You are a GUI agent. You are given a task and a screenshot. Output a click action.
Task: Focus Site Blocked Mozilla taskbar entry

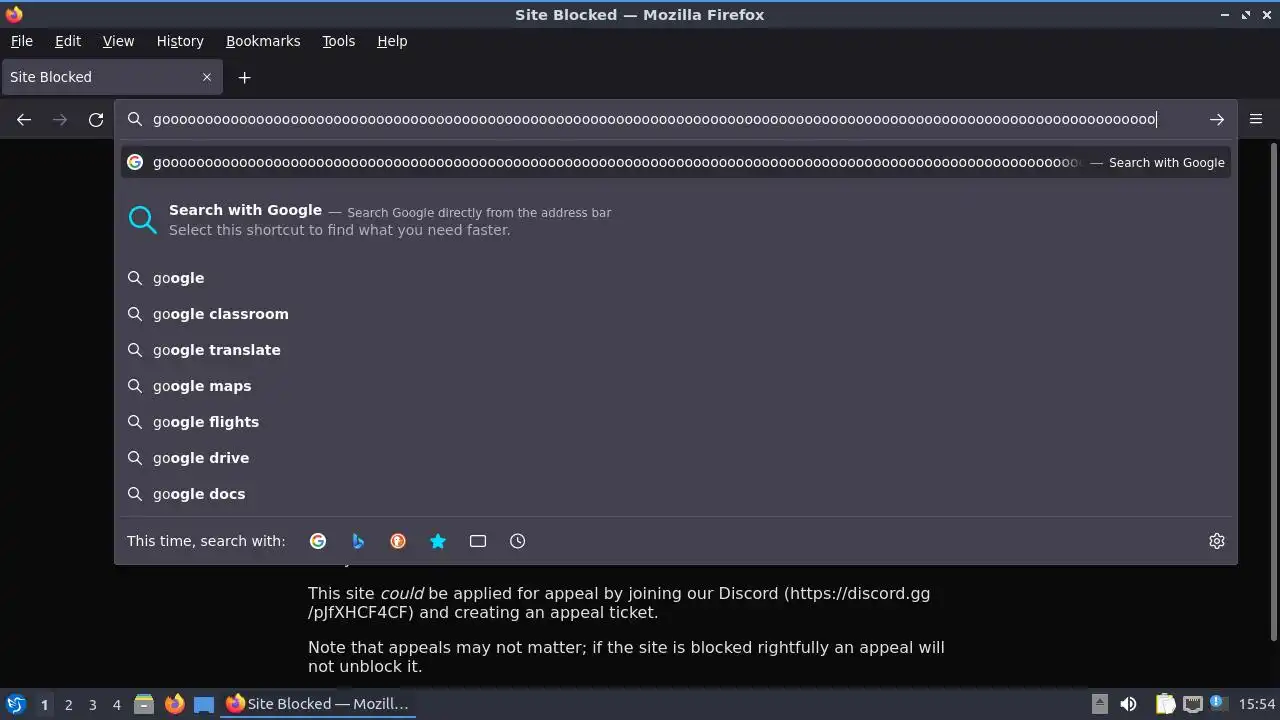click(x=318, y=704)
